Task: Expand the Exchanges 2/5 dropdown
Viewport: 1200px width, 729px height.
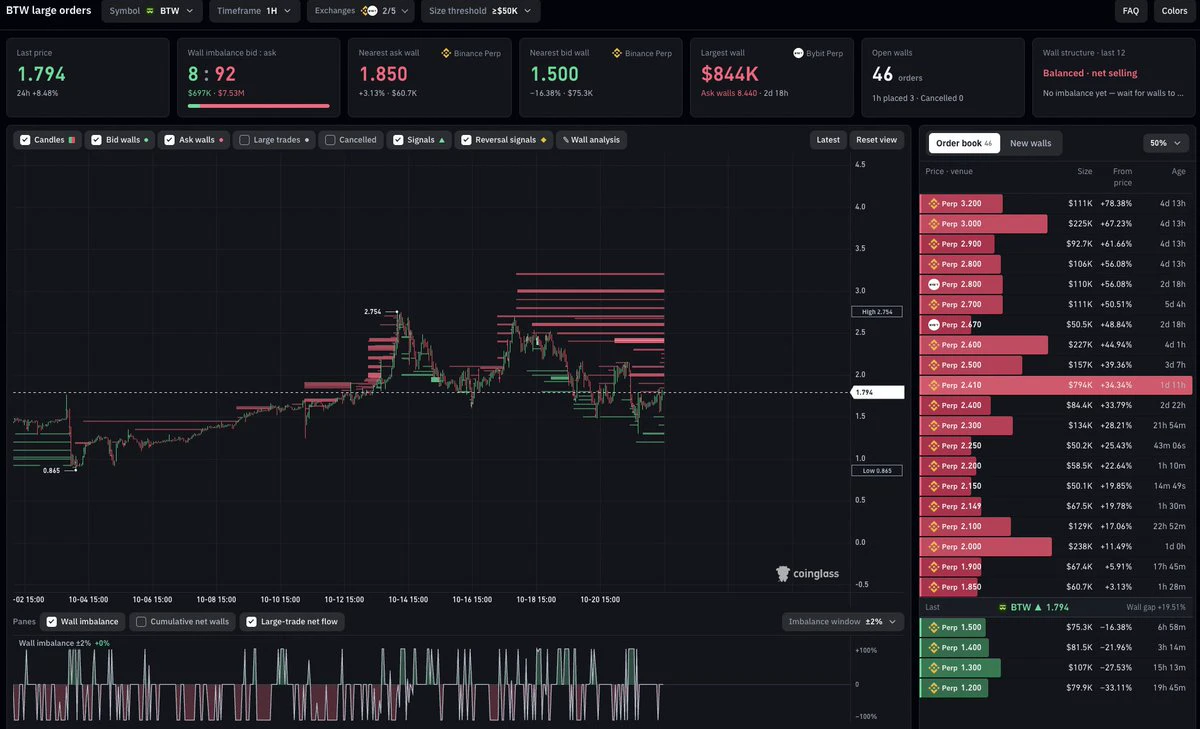Action: (x=360, y=11)
